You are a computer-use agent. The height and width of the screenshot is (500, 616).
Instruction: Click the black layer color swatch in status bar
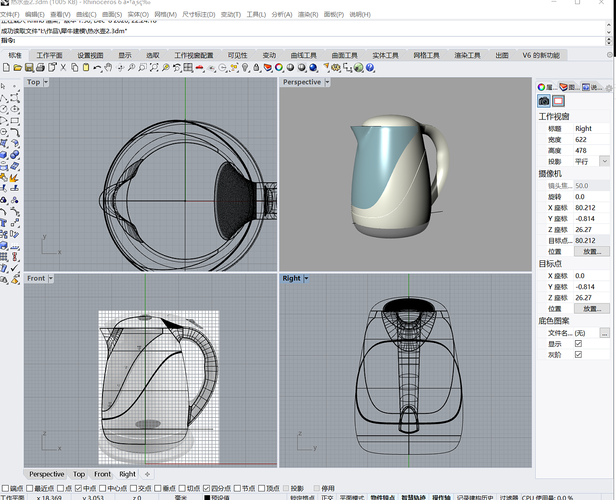[208, 497]
